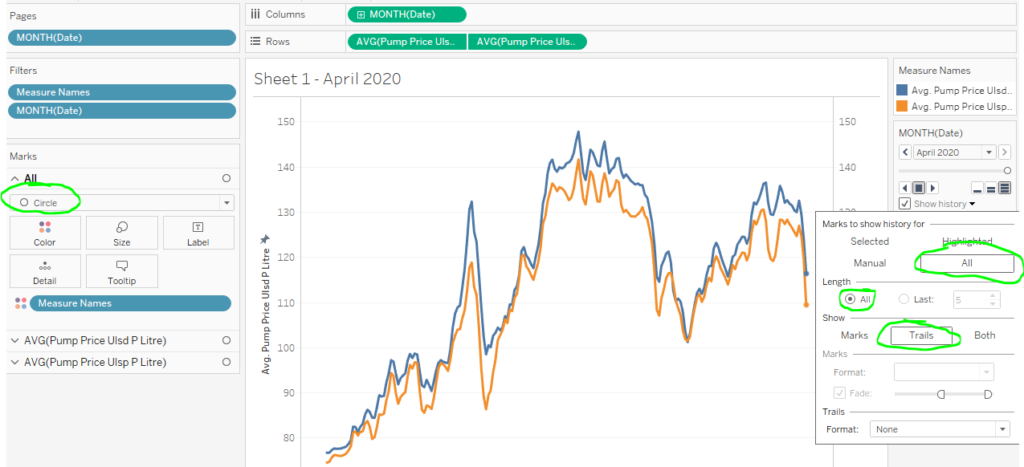Toggle the Show history checkbox
Image resolution: width=1024 pixels, height=467 pixels.
coord(904,203)
